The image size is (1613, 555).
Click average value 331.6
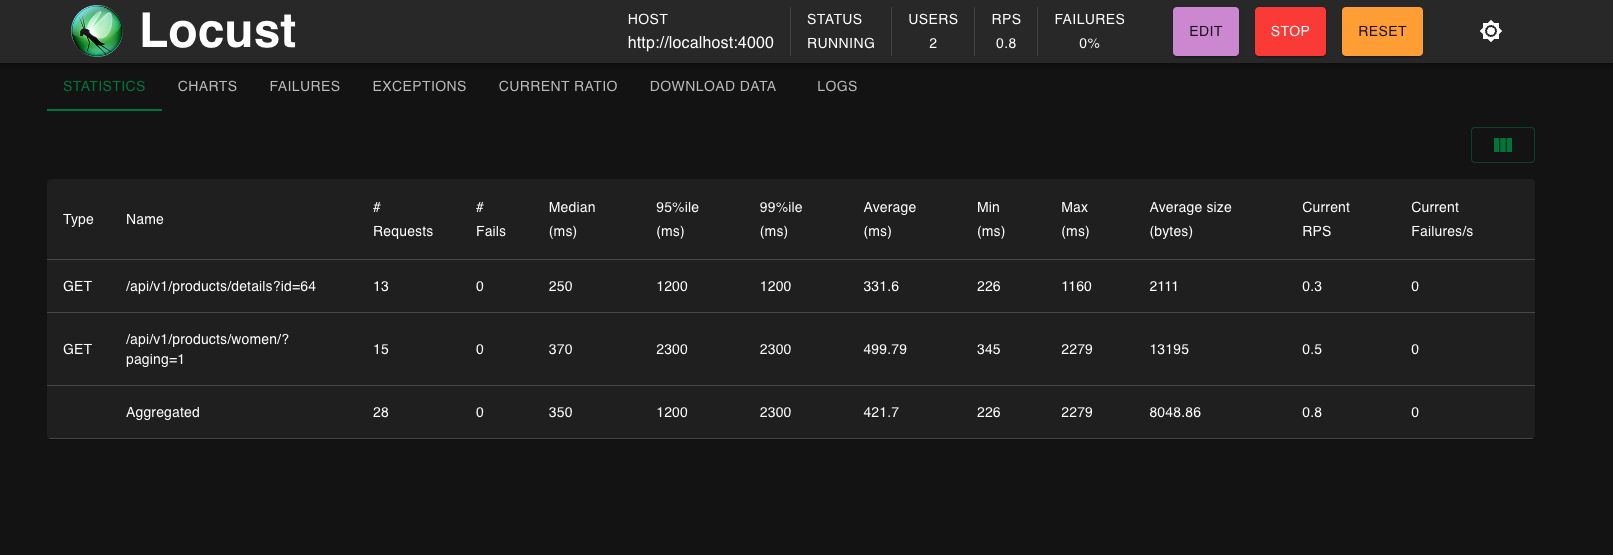click(881, 286)
